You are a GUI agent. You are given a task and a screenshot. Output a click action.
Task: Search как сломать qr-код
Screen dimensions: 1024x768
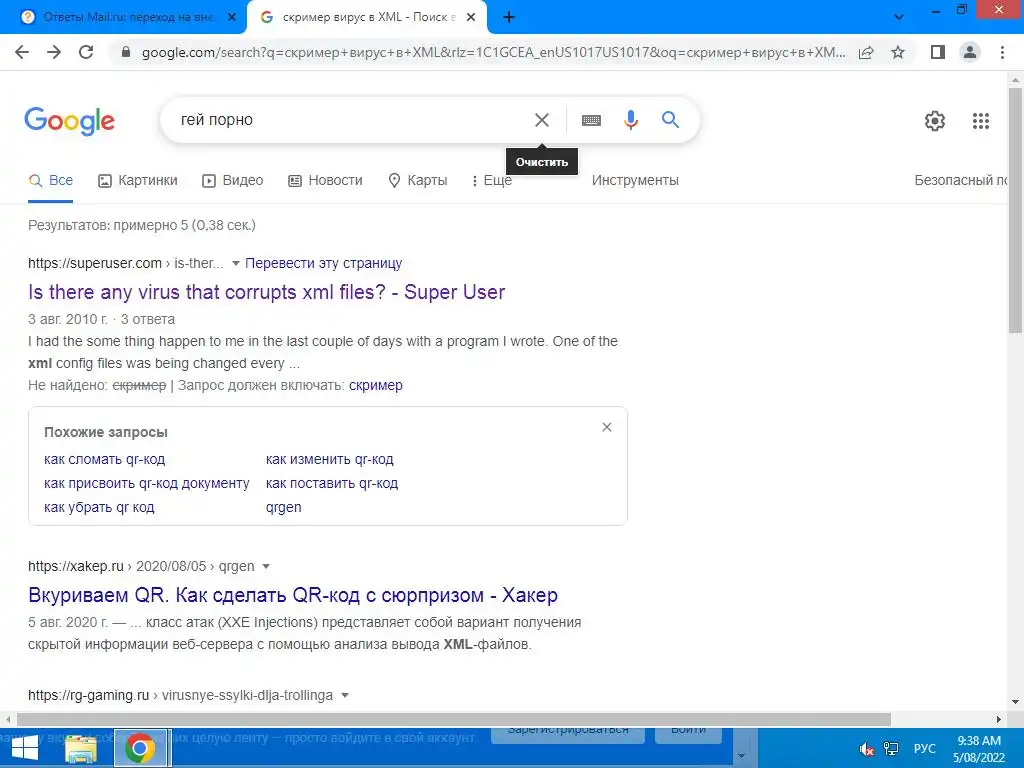click(x=104, y=460)
